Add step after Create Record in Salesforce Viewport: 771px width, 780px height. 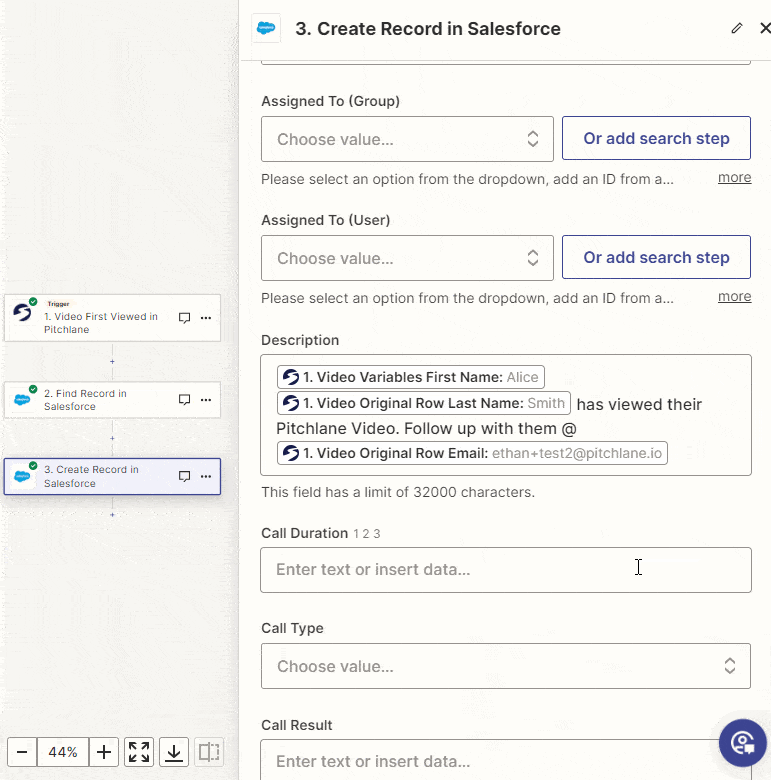coord(112,515)
